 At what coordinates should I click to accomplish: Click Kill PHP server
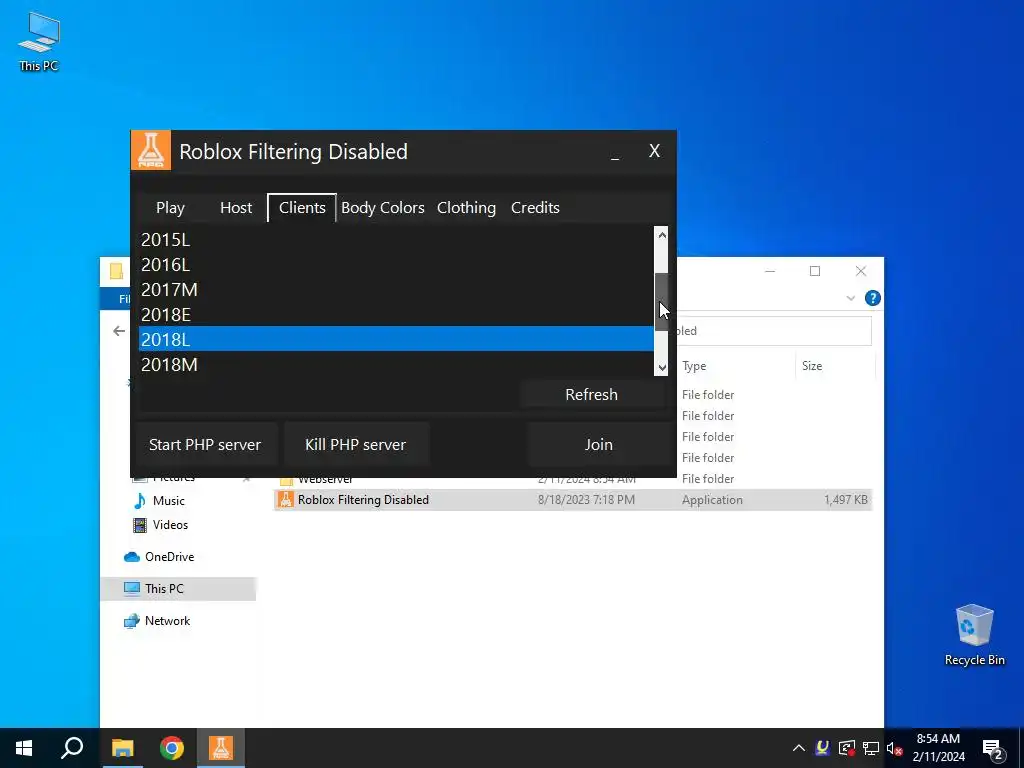pyautogui.click(x=356, y=445)
